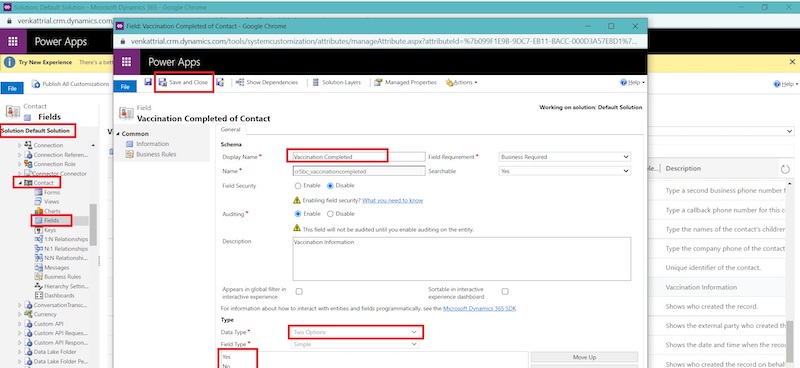Click the lock icon in field window address bar

tap(123, 41)
